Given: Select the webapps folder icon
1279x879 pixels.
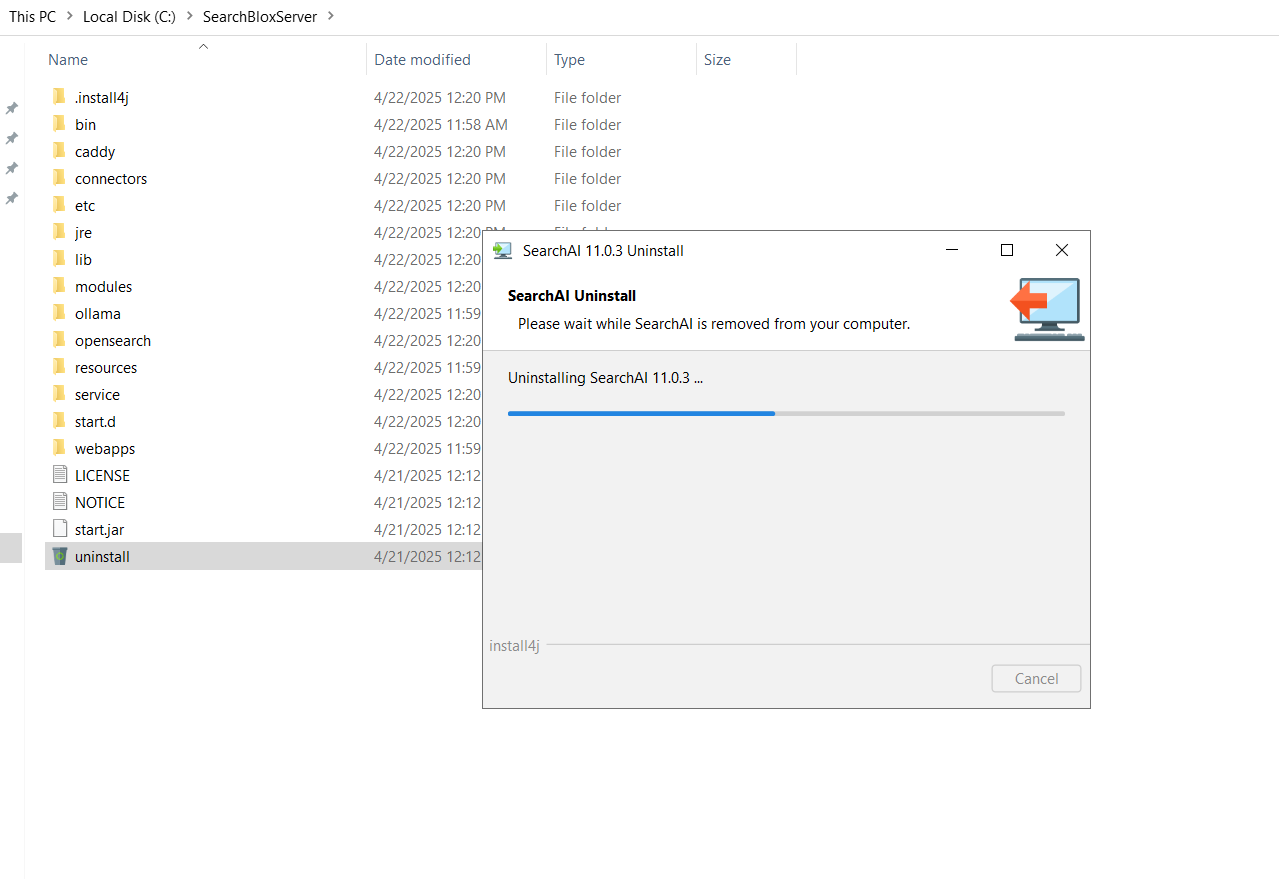Looking at the screenshot, I should 59,448.
